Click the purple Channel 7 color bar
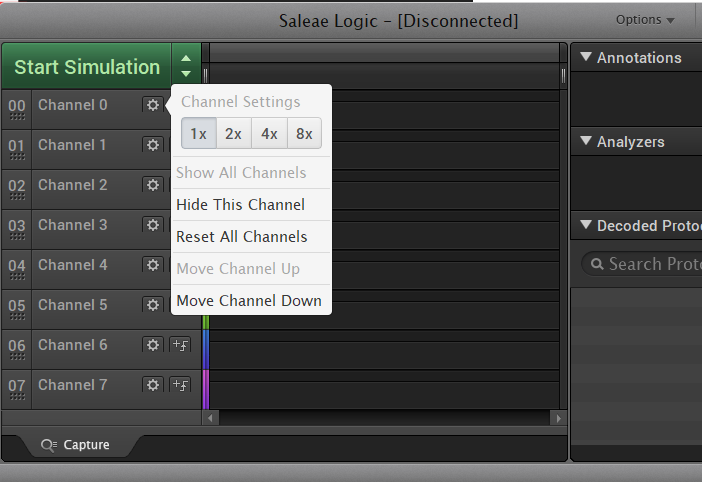Viewport: 702px width, 482px height. [x=206, y=388]
